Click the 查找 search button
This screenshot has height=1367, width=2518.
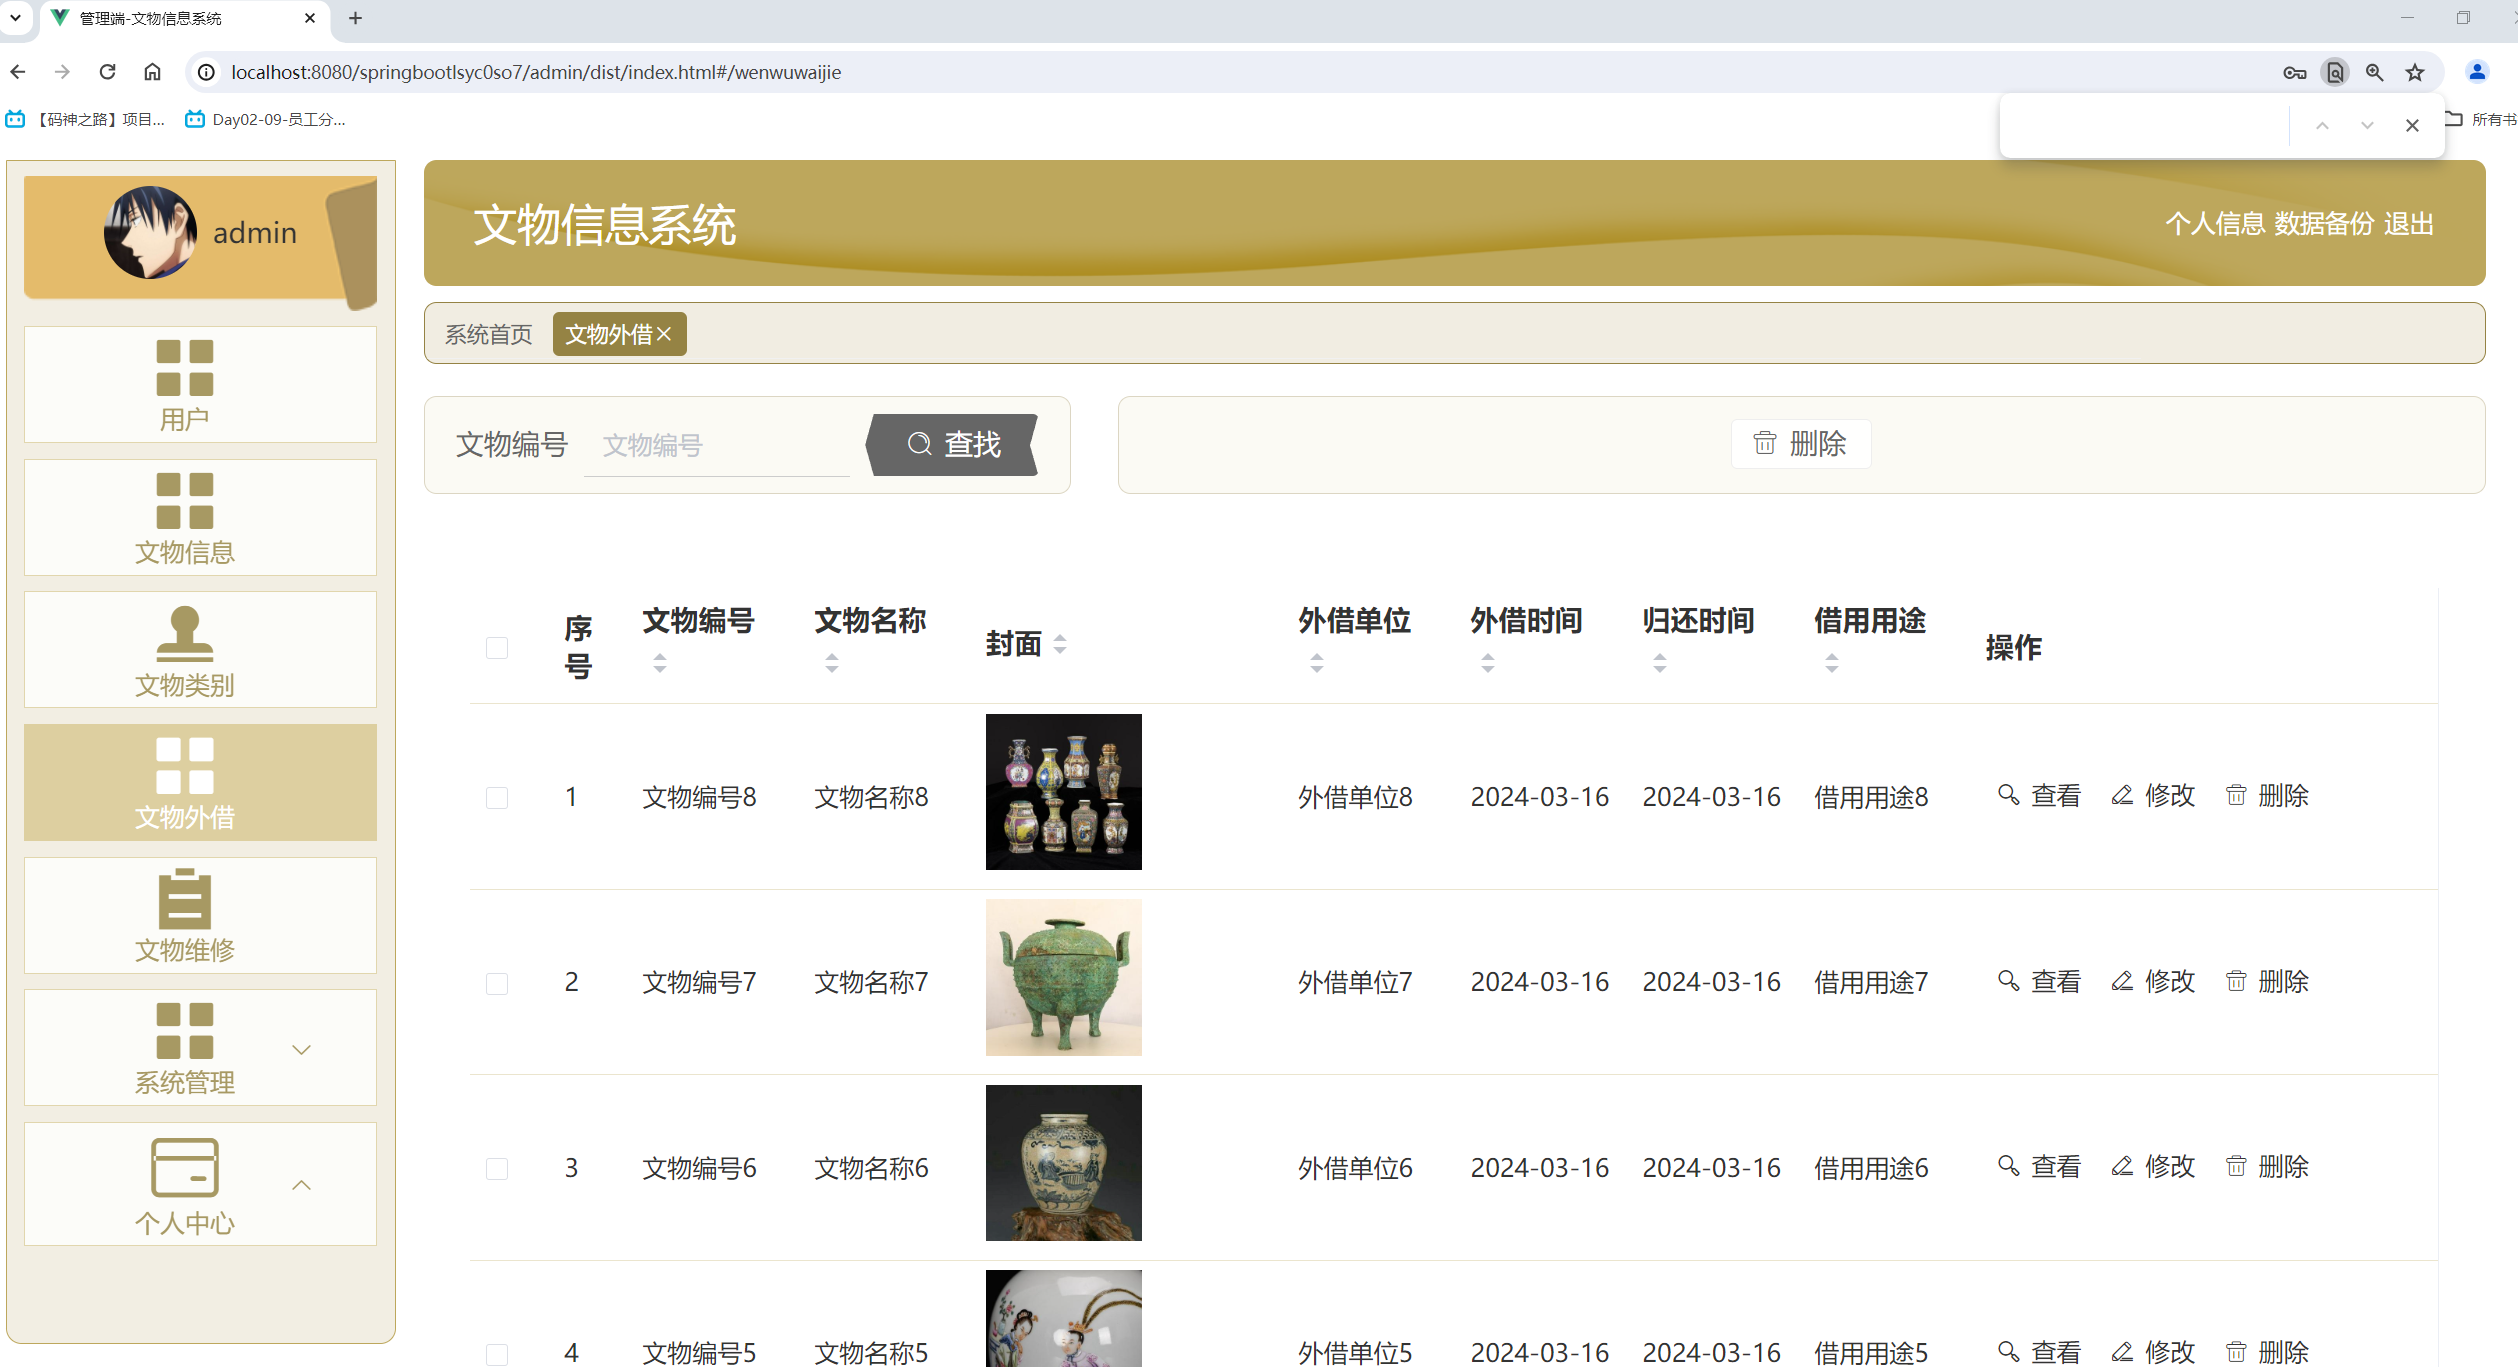coord(953,444)
